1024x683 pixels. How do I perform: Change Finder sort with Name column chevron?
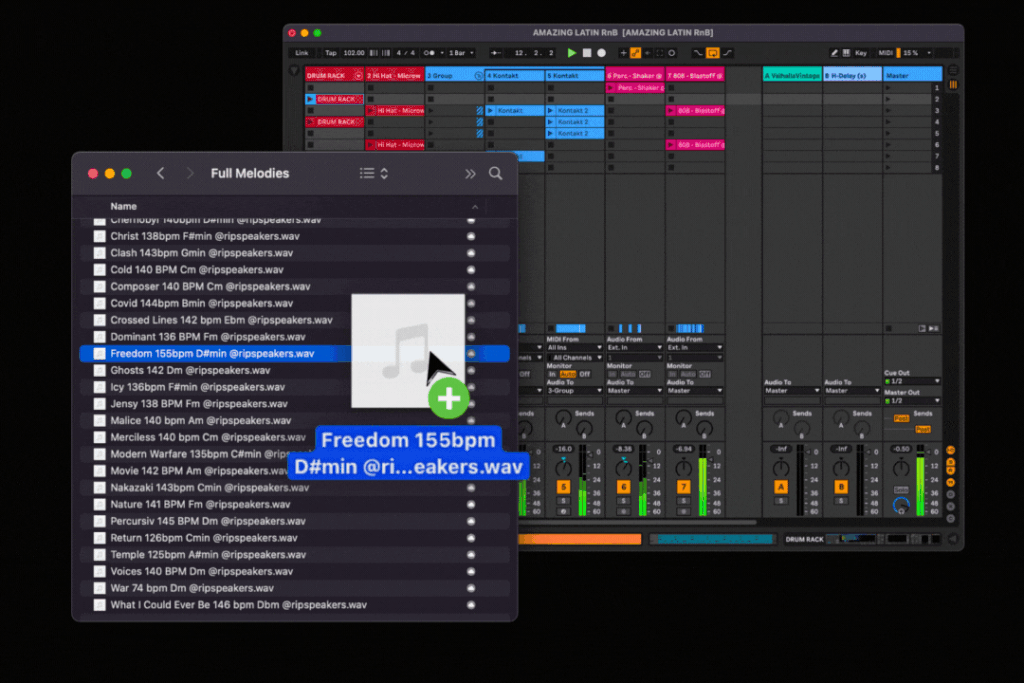475,206
